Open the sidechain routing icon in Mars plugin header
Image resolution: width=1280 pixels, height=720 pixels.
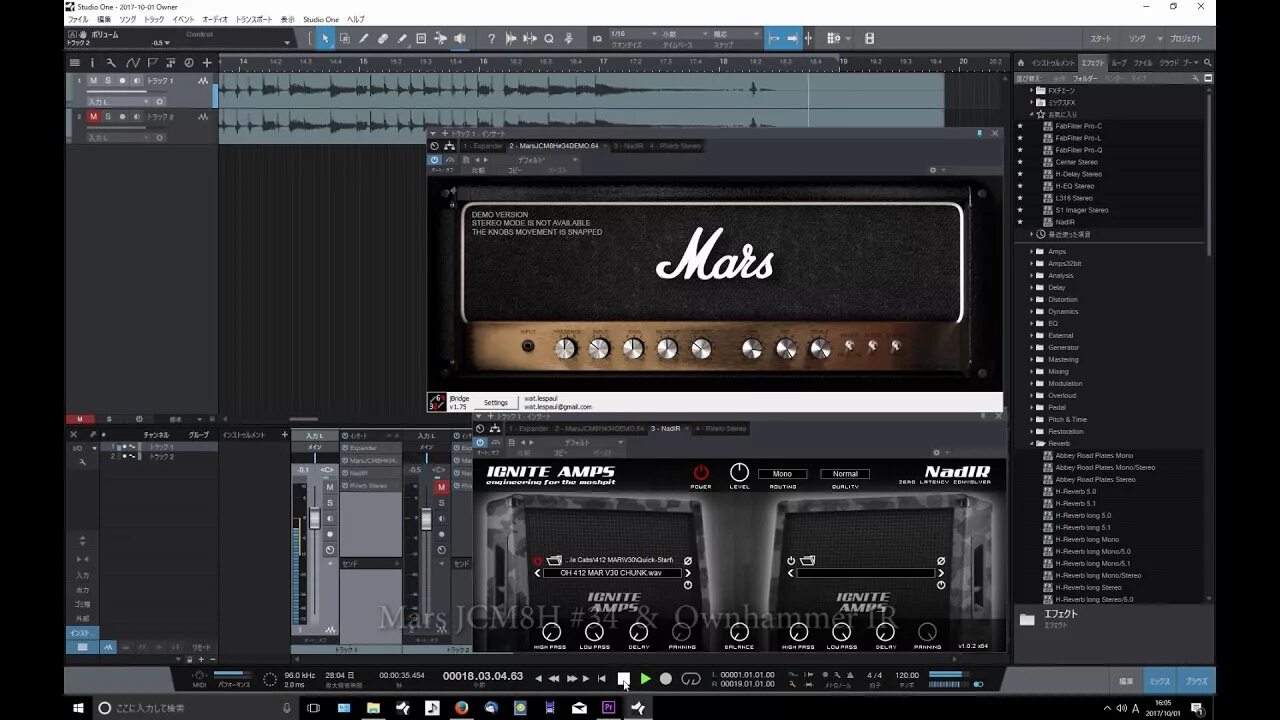[x=449, y=146]
